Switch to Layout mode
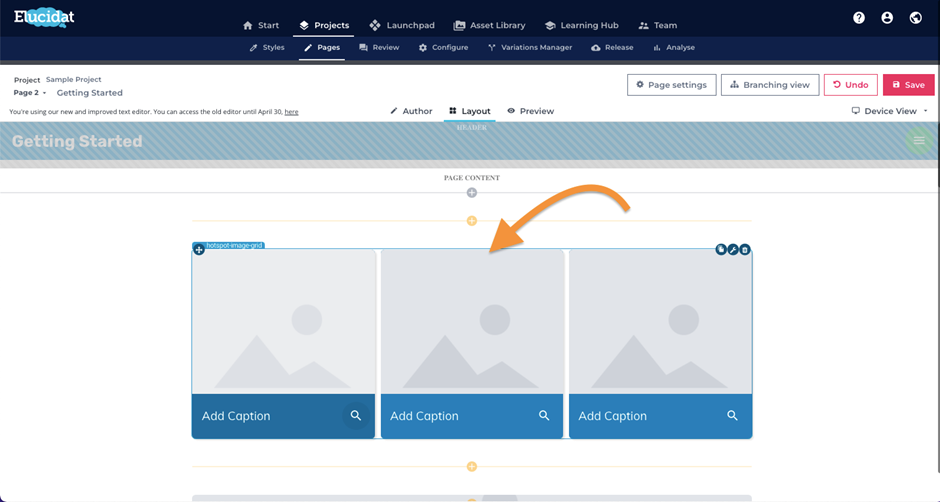This screenshot has width=940, height=502. pos(469,111)
